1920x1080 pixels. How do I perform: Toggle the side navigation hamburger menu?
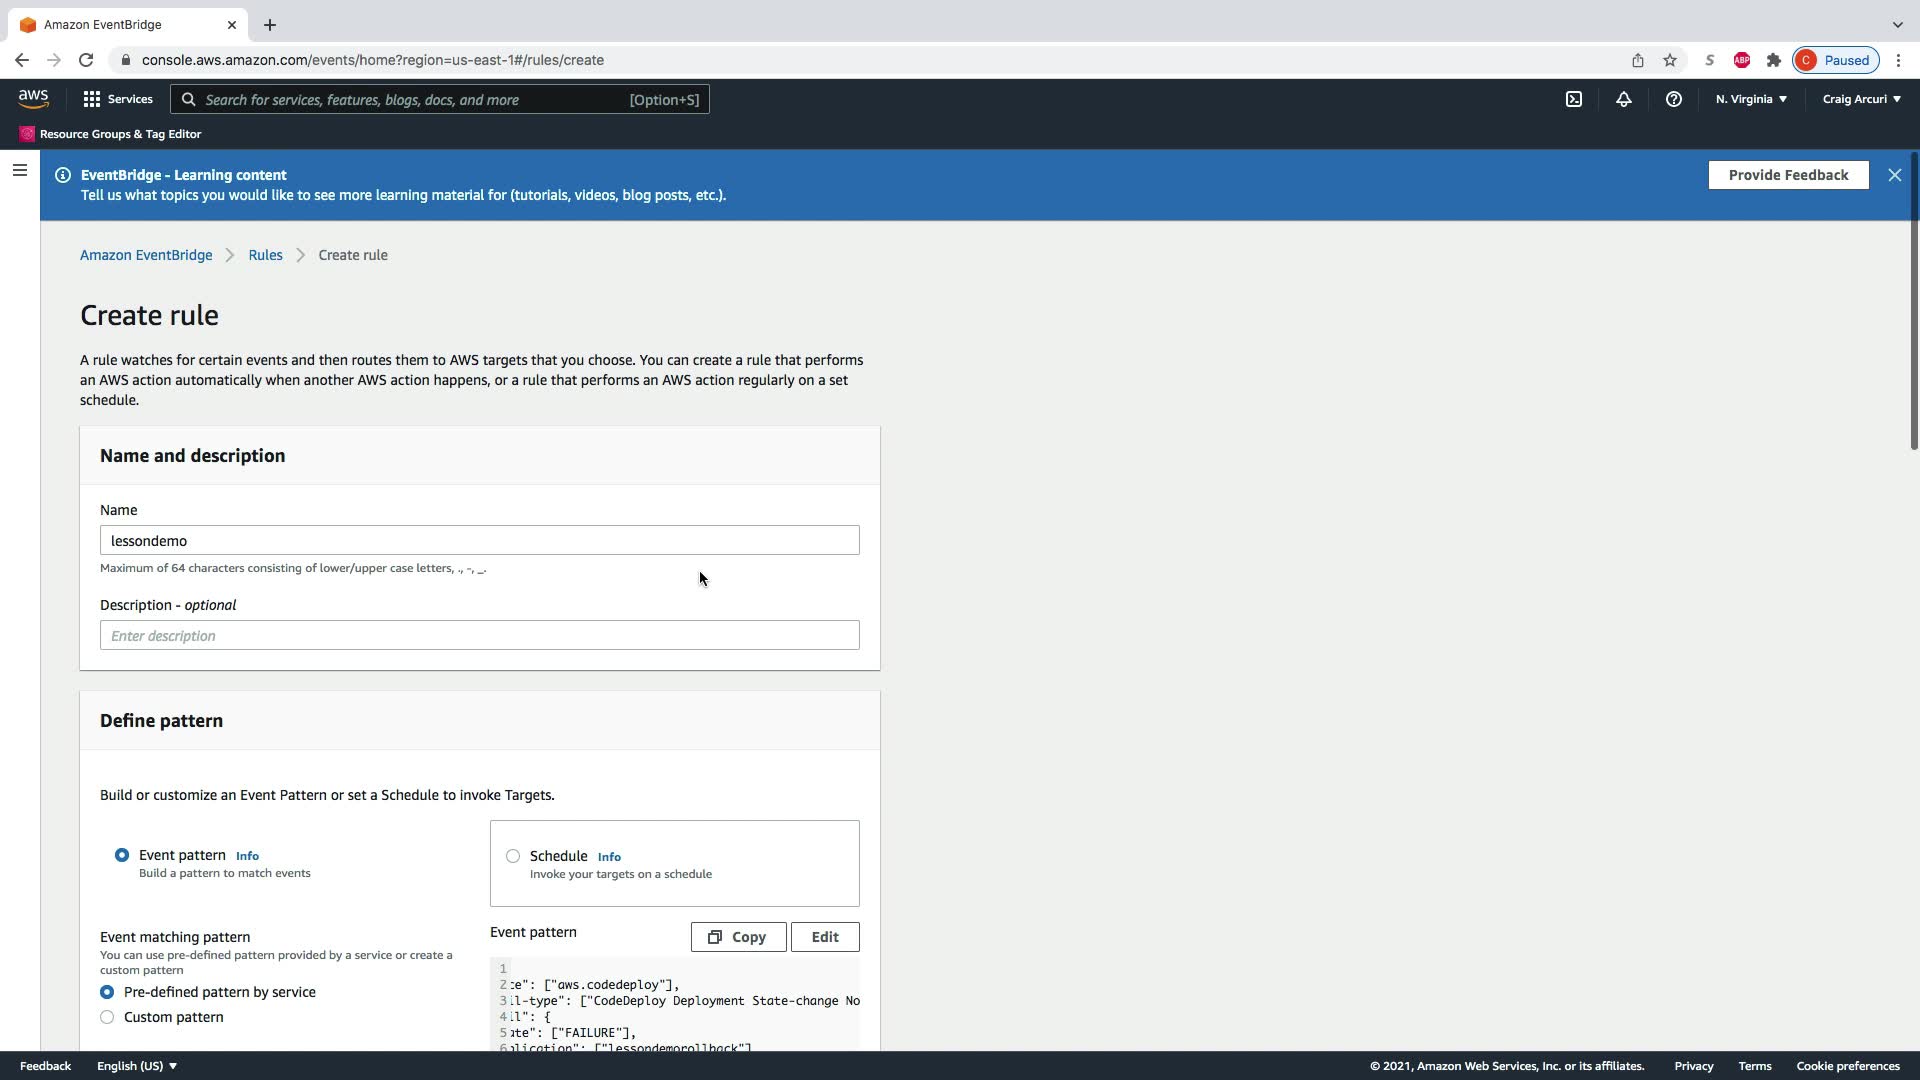[19, 170]
